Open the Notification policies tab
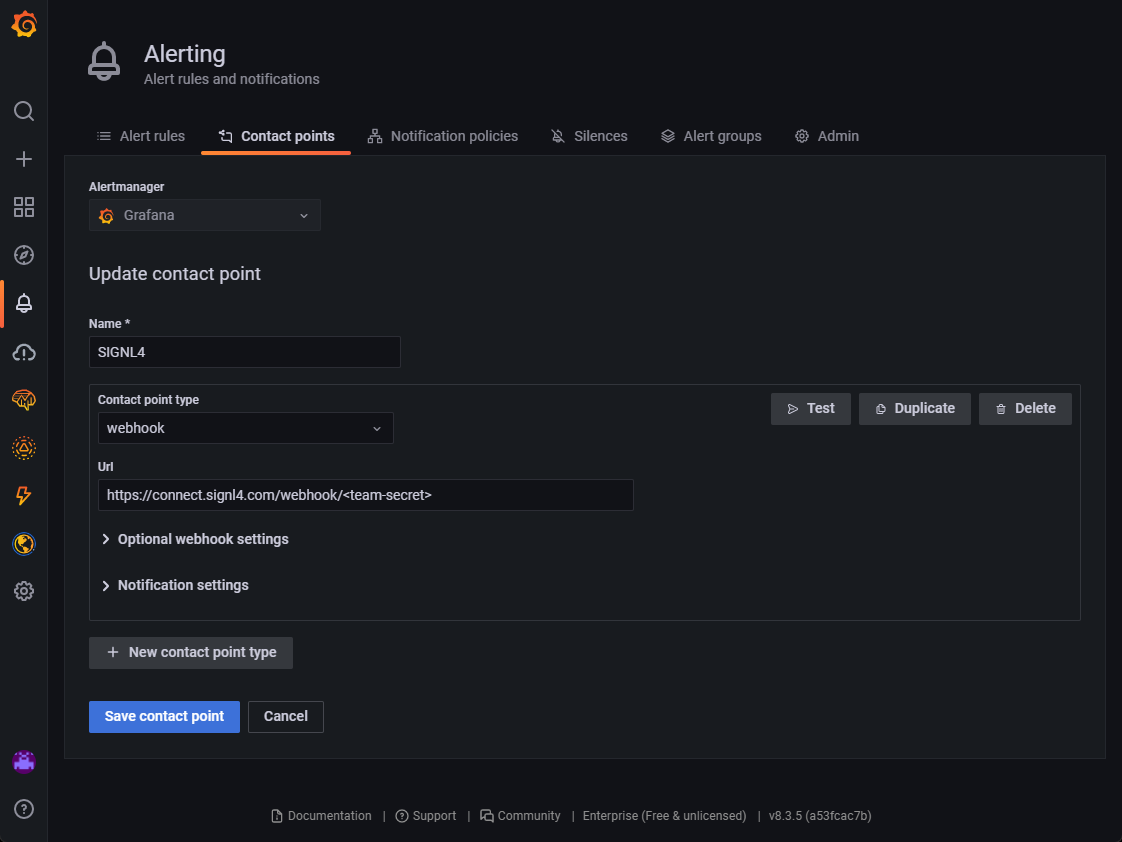 tap(443, 136)
